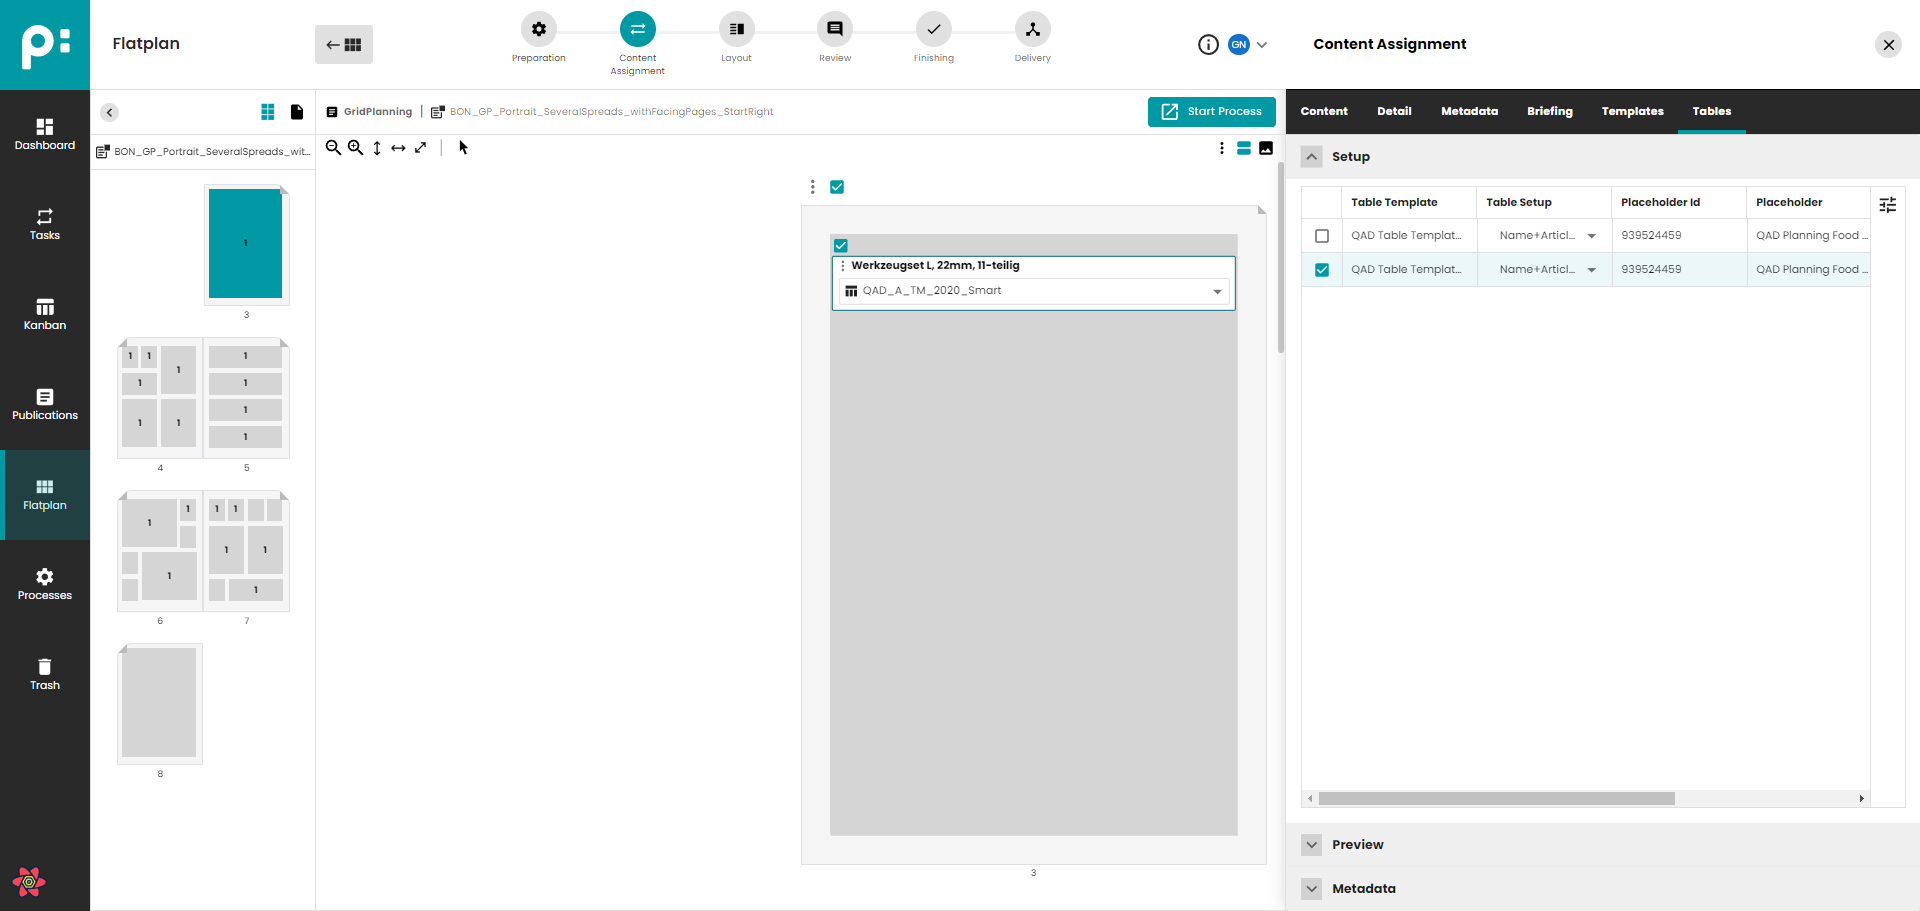Open the table column settings icon
The height and width of the screenshot is (911, 1920).
coord(1887,204)
